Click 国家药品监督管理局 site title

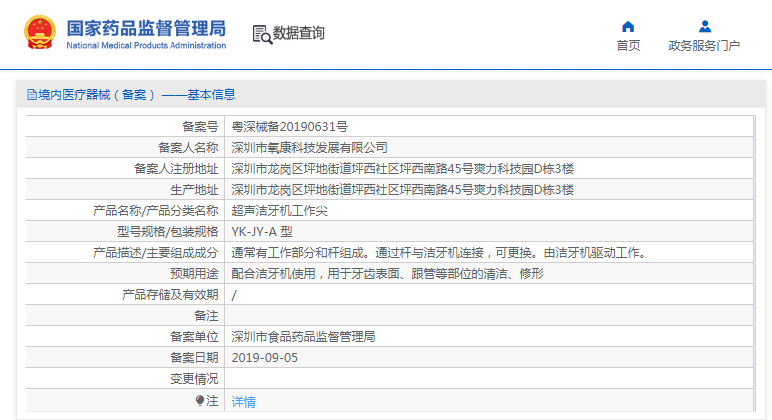[x=146, y=28]
